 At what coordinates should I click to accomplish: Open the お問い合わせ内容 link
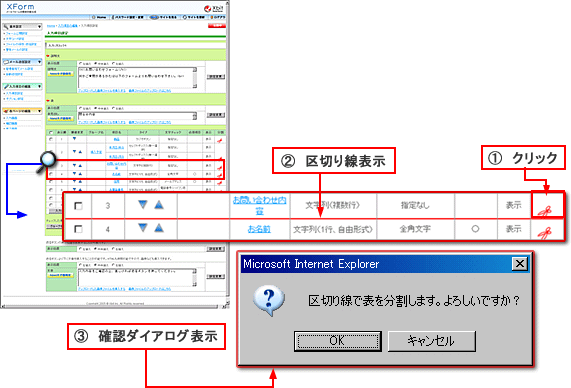click(x=259, y=205)
